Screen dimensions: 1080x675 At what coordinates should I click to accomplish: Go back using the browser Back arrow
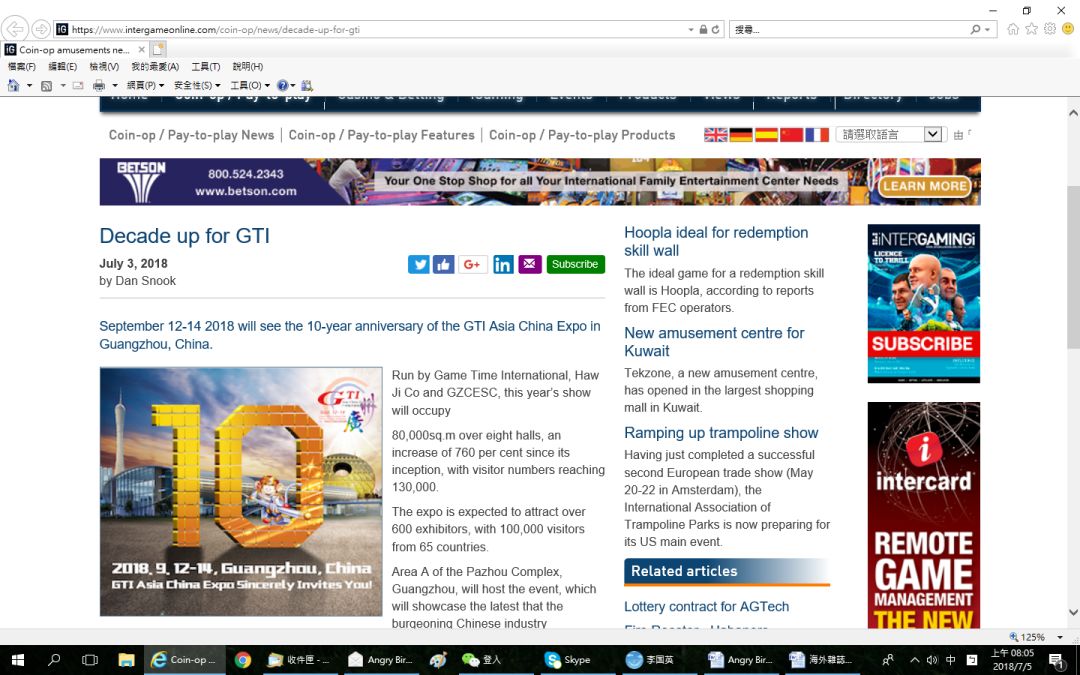pos(15,29)
